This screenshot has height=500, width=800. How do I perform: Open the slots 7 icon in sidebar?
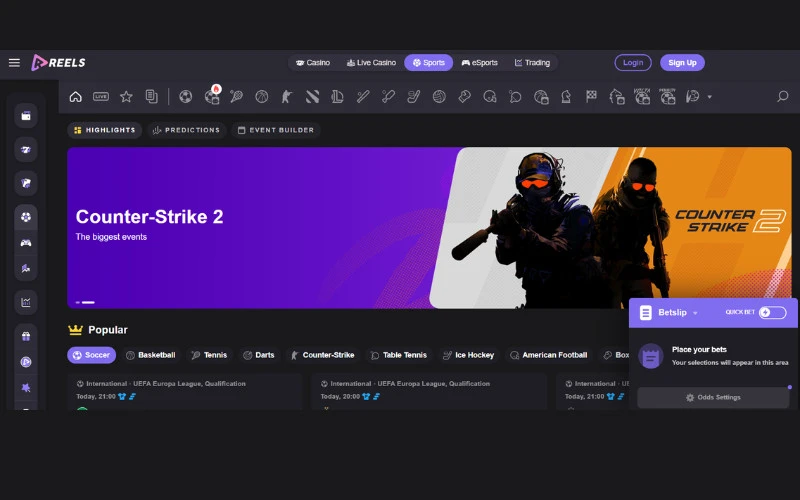point(26,149)
